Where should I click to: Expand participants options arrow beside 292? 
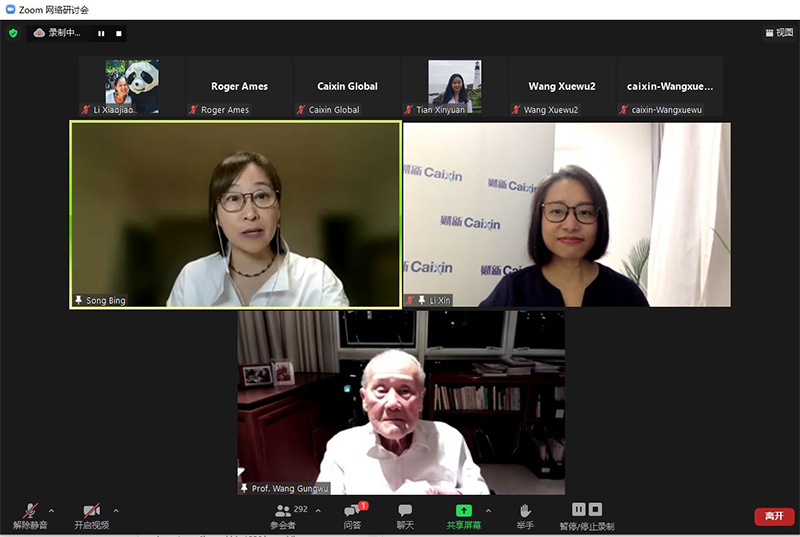pos(318,510)
